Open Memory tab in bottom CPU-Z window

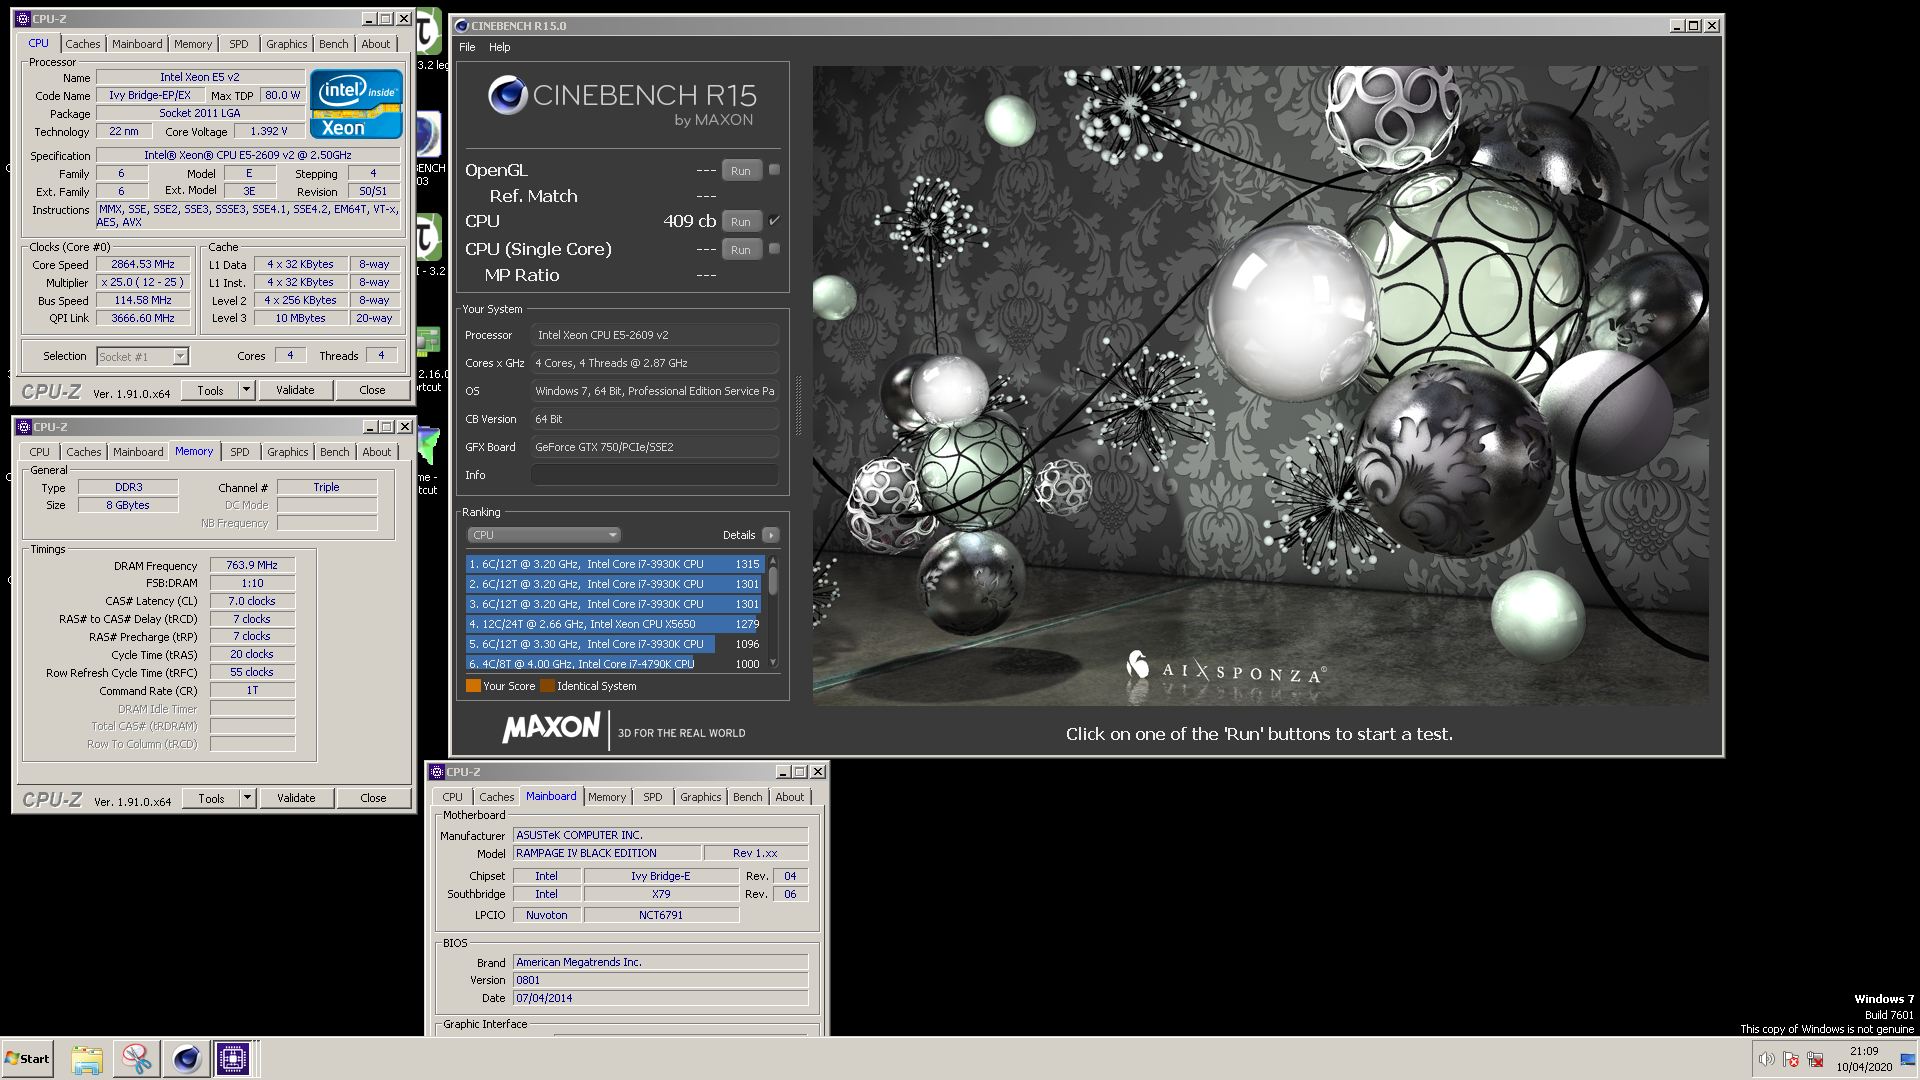click(606, 797)
